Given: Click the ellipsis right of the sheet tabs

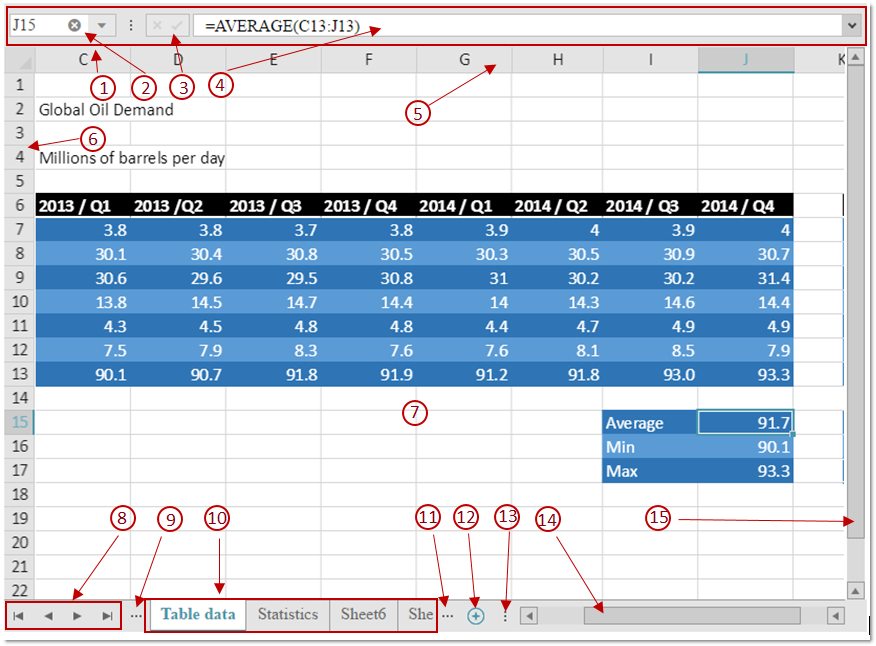Looking at the screenshot, I should pyautogui.click(x=447, y=616).
